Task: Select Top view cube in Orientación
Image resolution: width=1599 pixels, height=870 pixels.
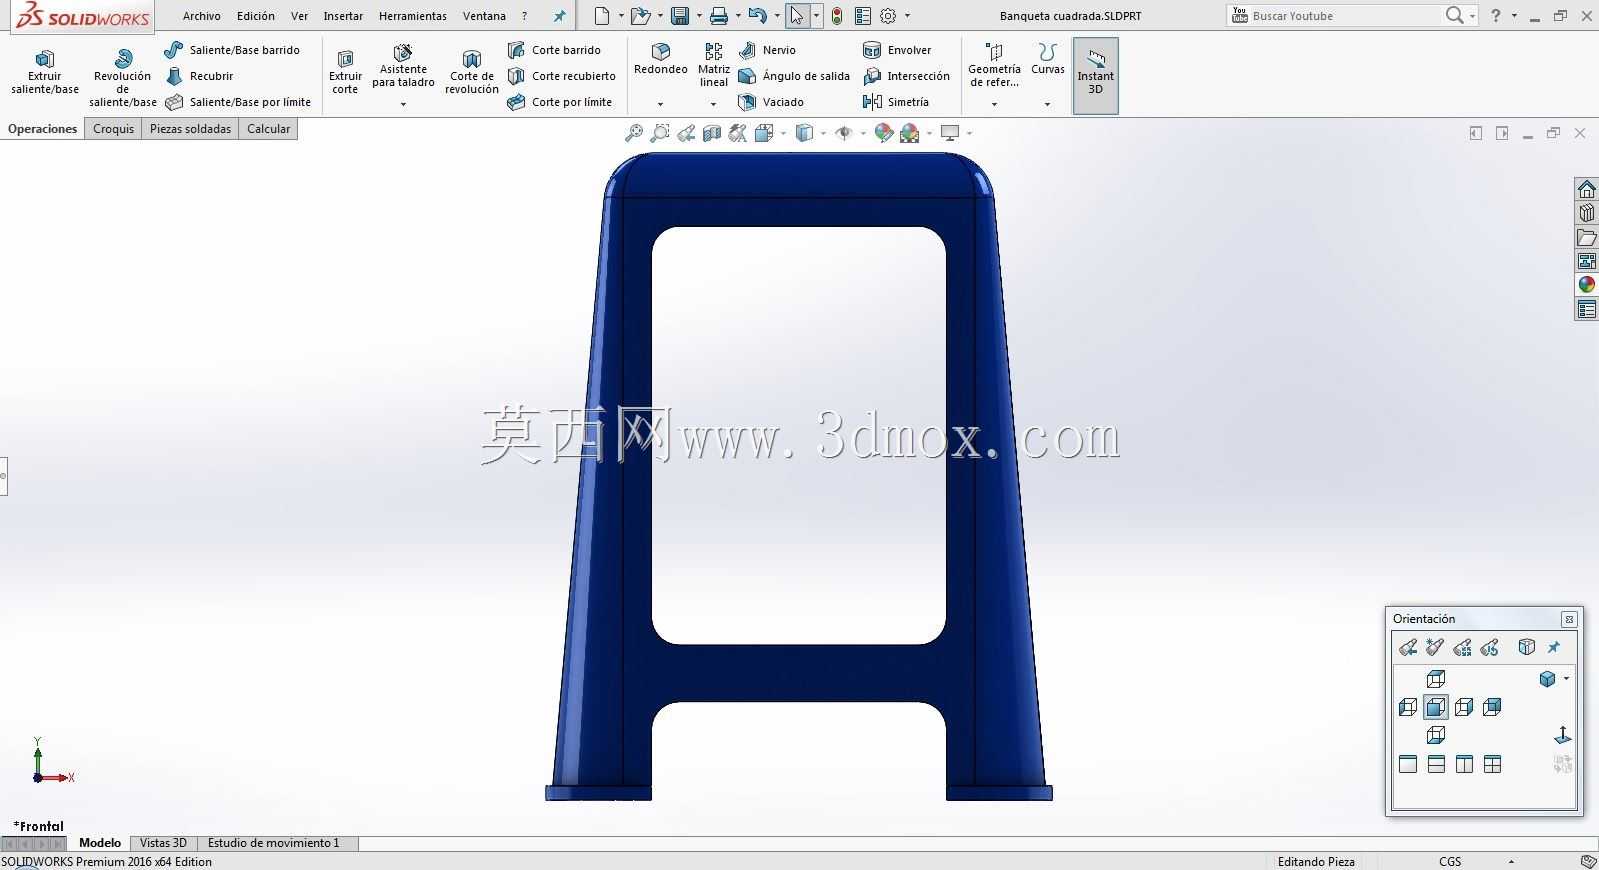Action: 1436,679
